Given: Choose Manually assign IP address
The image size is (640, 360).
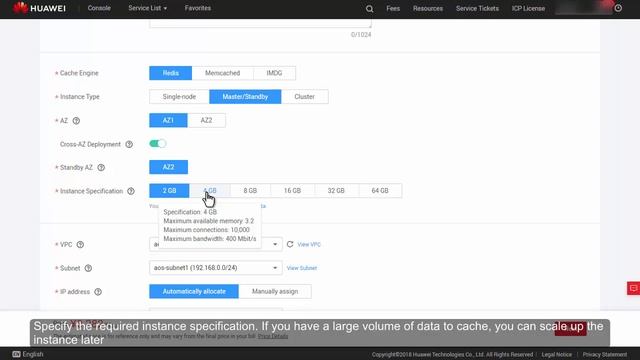Looking at the screenshot, I should 275,291.
